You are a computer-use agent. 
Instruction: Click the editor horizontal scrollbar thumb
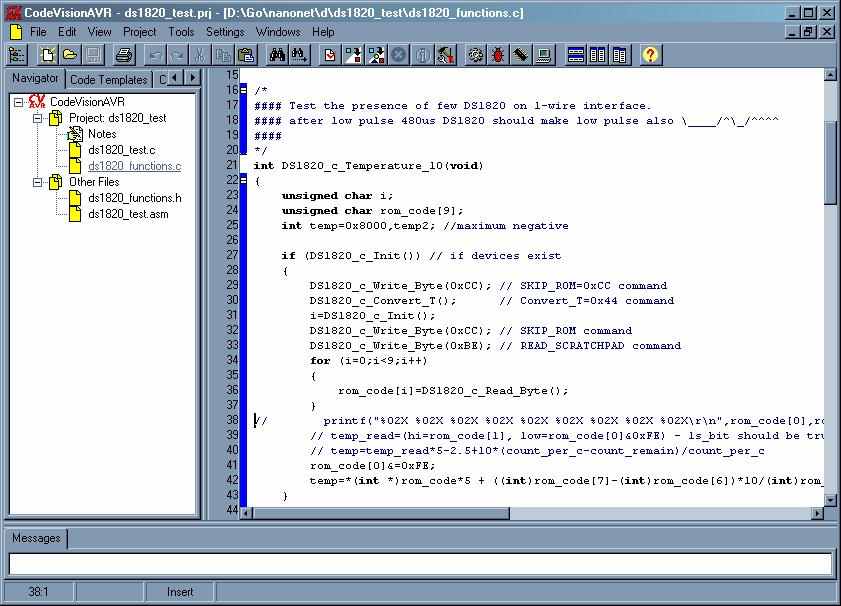381,514
